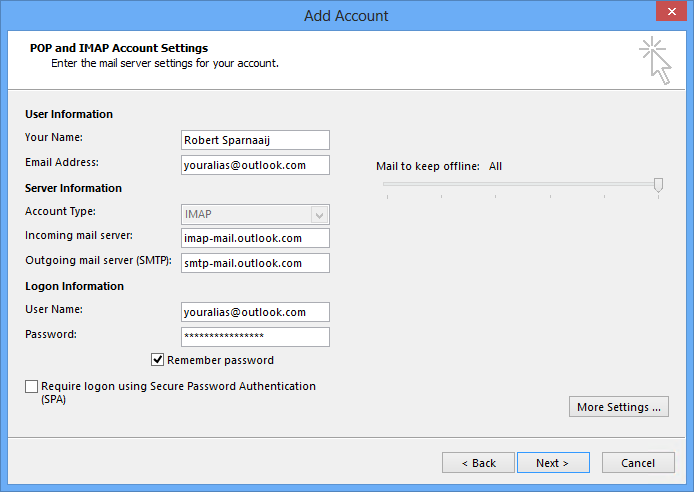Enable Secure Password Authentication checkbox
694x492 pixels.
(31, 386)
